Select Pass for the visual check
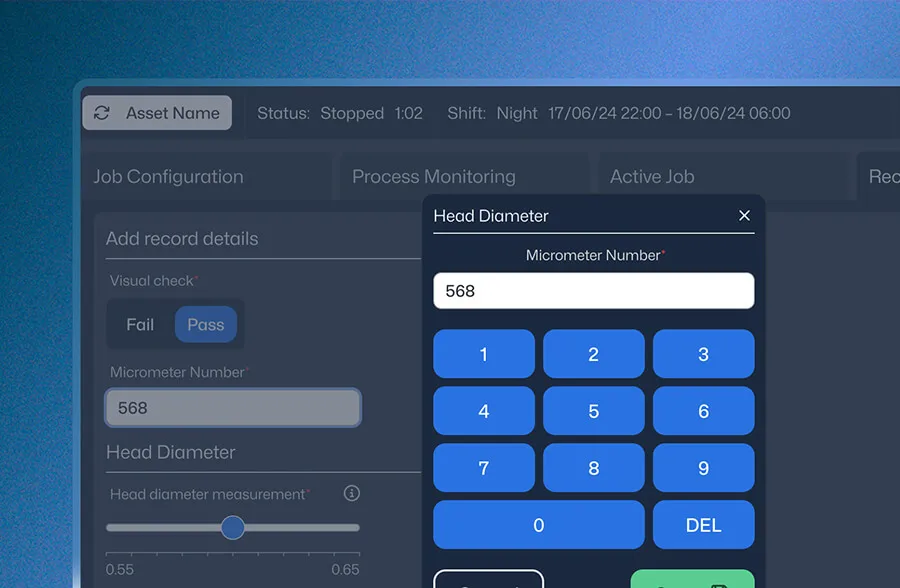 [206, 324]
